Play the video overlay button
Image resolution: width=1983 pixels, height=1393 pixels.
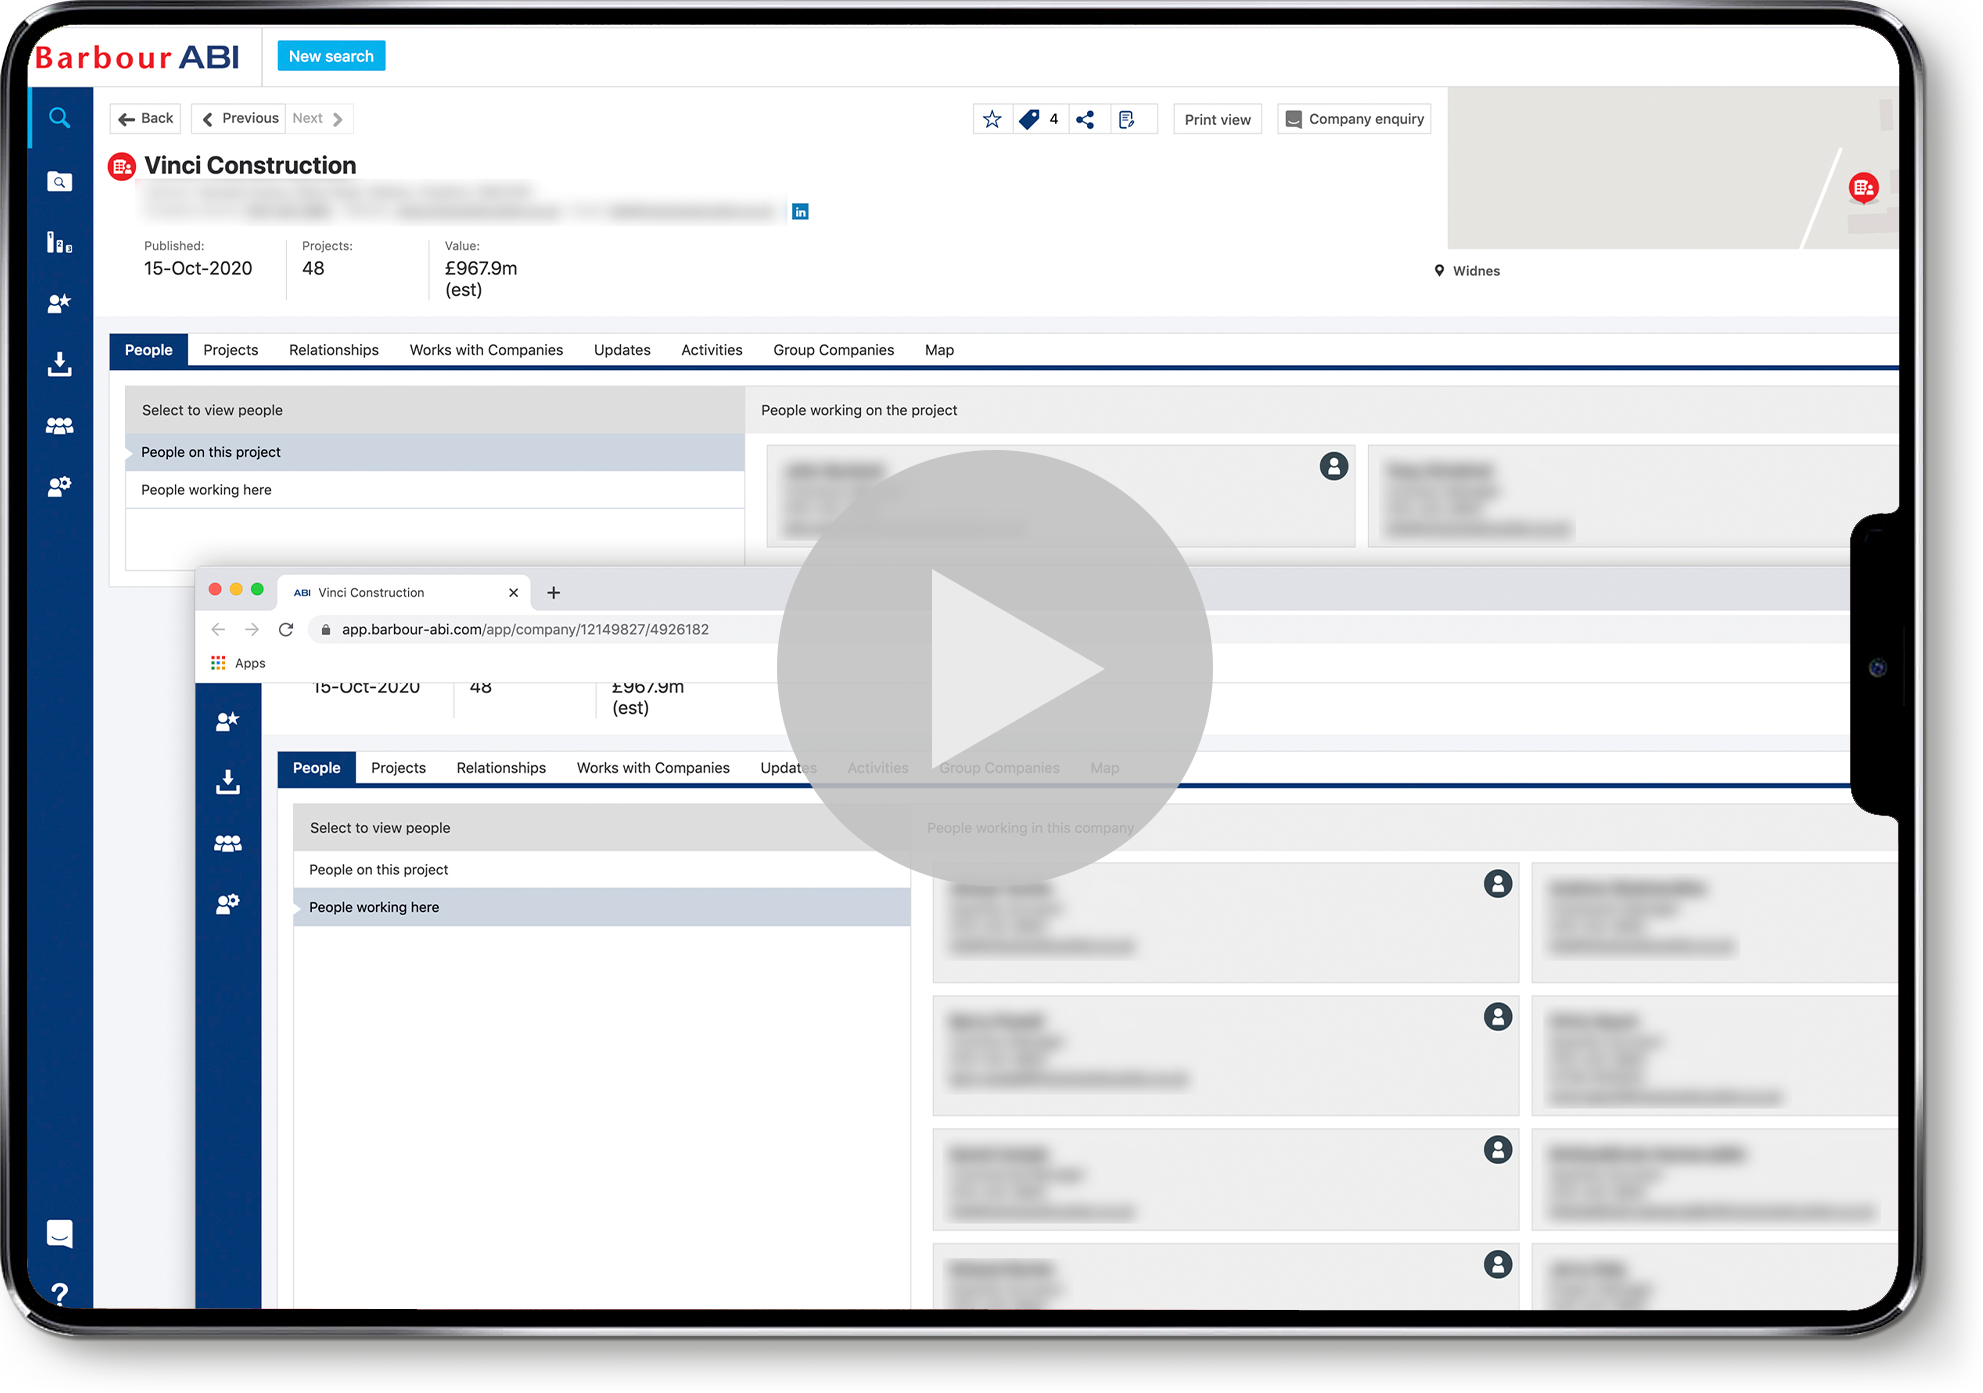click(x=994, y=668)
